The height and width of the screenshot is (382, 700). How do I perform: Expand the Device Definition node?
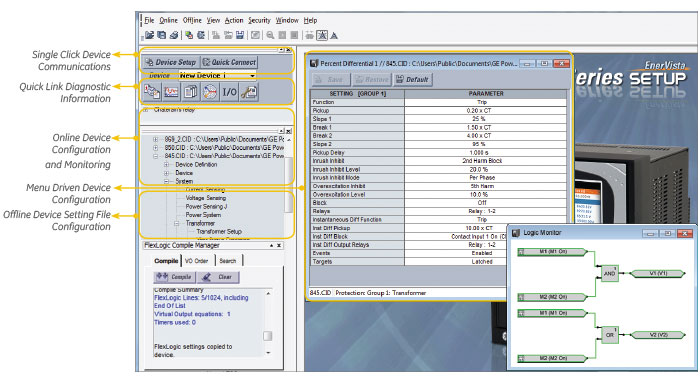[166, 165]
